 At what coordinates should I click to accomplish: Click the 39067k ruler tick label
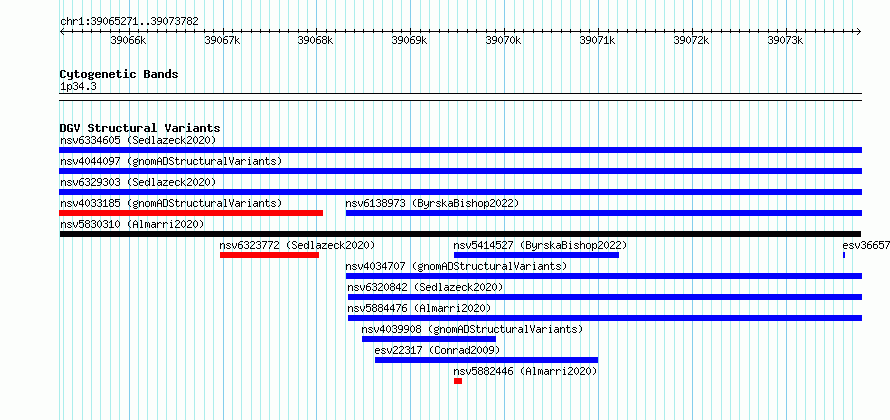pos(222,41)
